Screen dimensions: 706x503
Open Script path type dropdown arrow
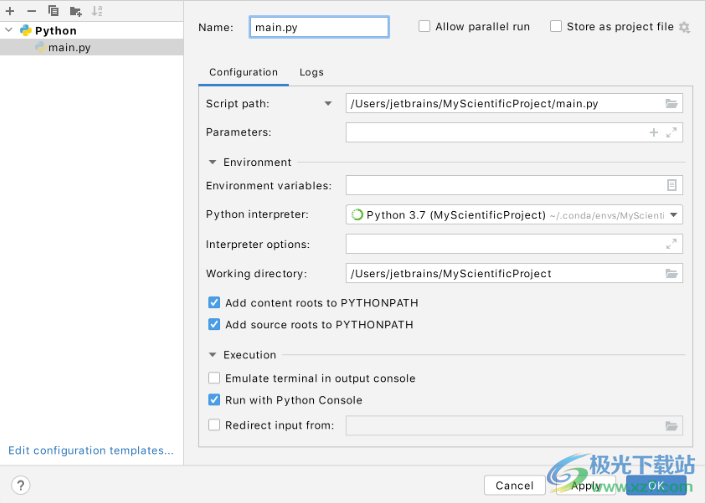(x=328, y=104)
